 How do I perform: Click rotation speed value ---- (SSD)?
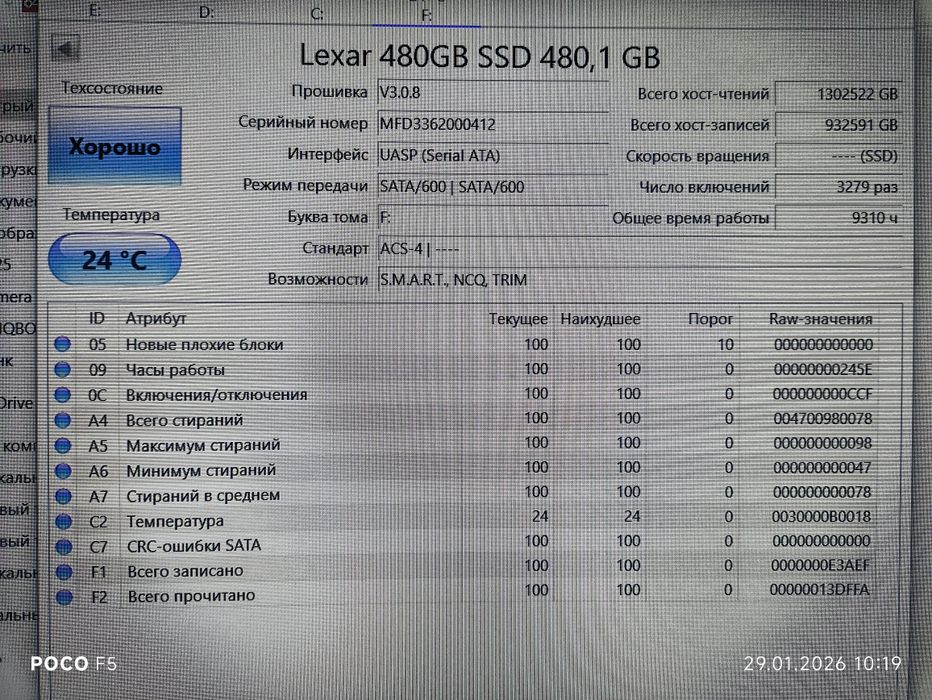click(839, 156)
